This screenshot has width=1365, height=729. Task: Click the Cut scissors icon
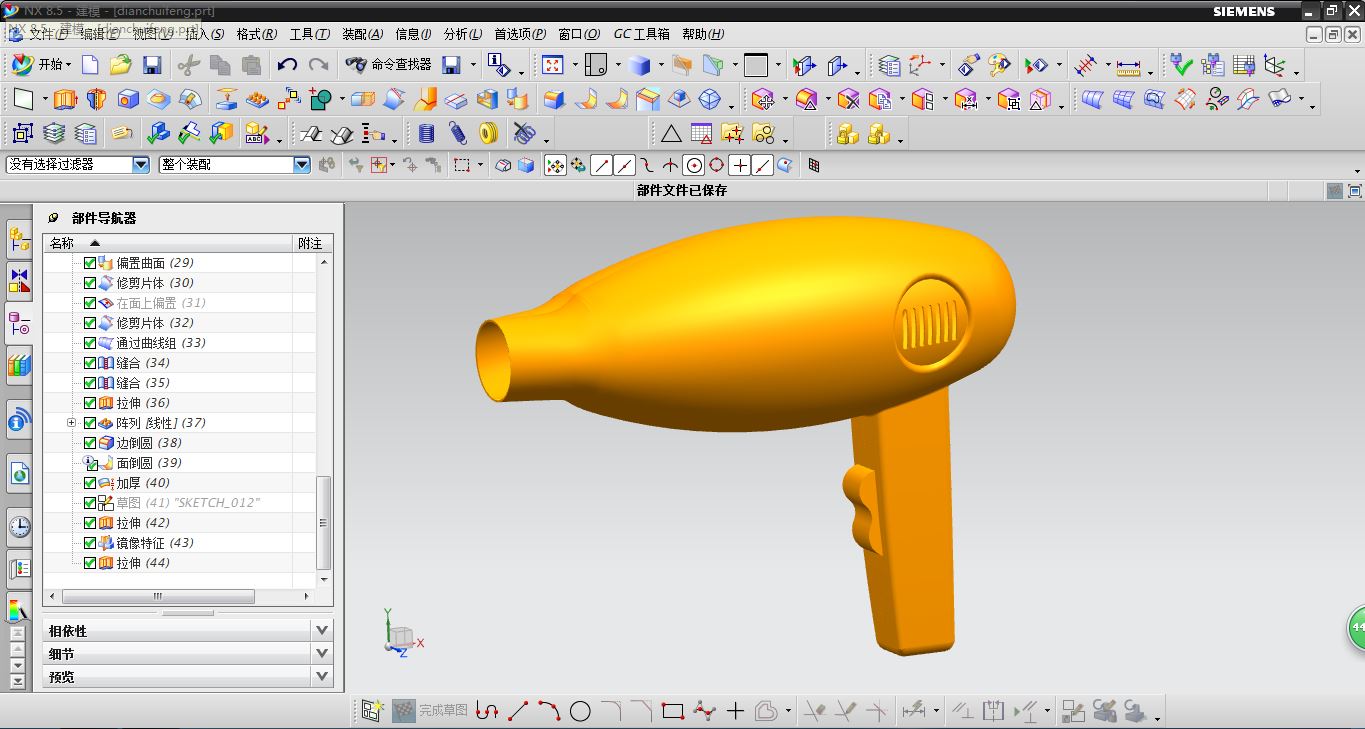point(188,65)
